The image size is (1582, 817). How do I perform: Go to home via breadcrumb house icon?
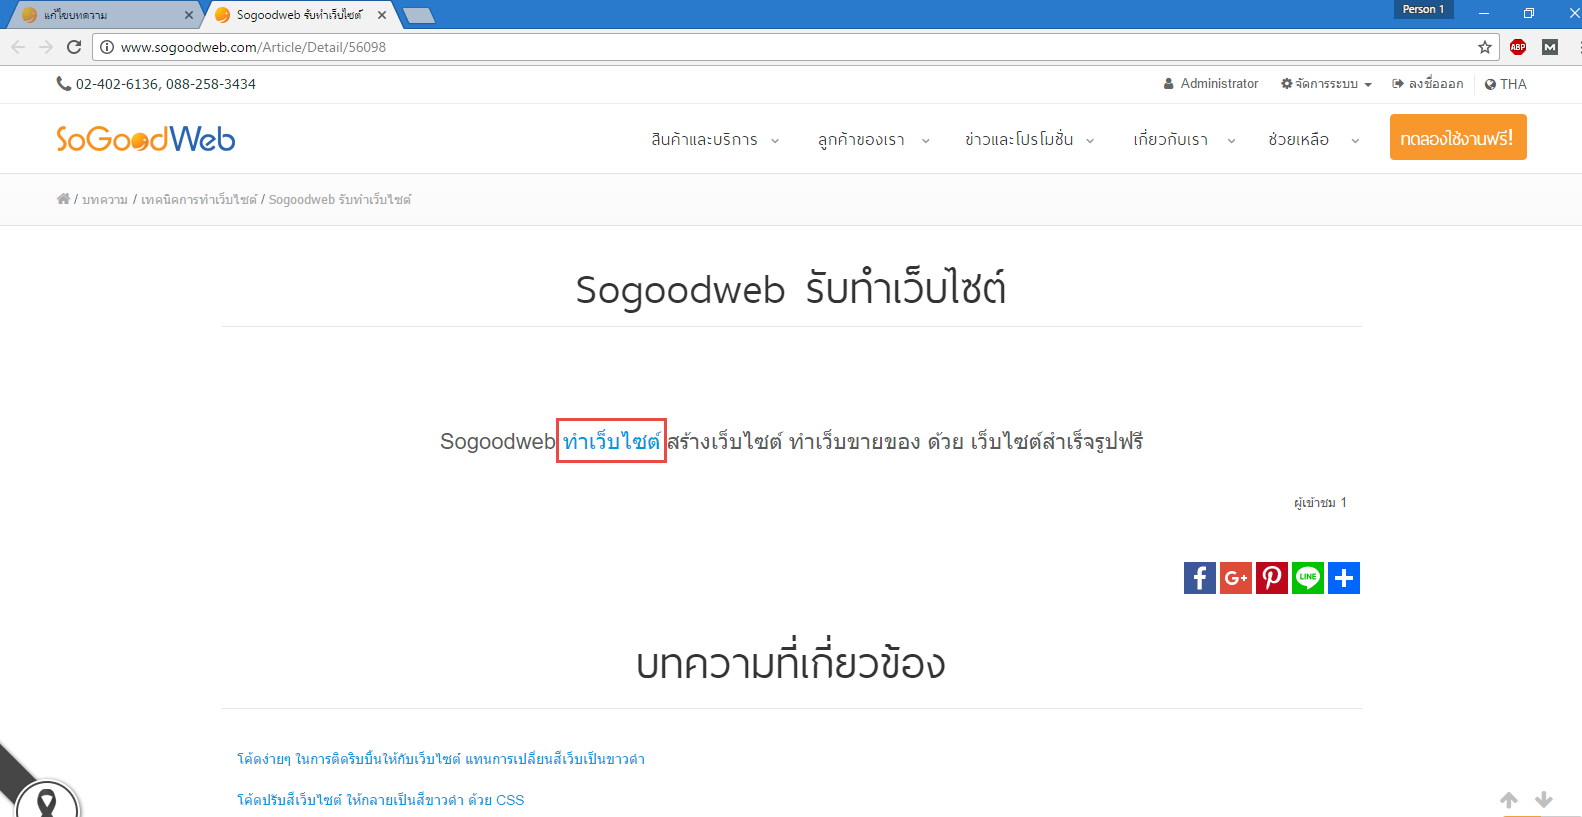pyautogui.click(x=63, y=199)
